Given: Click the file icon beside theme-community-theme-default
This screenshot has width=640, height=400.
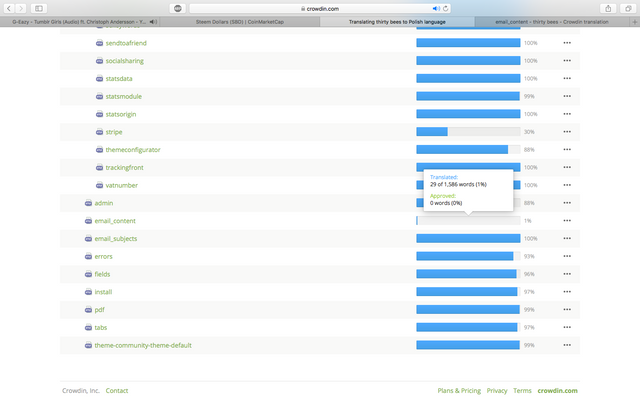Looking at the screenshot, I should click(88, 345).
